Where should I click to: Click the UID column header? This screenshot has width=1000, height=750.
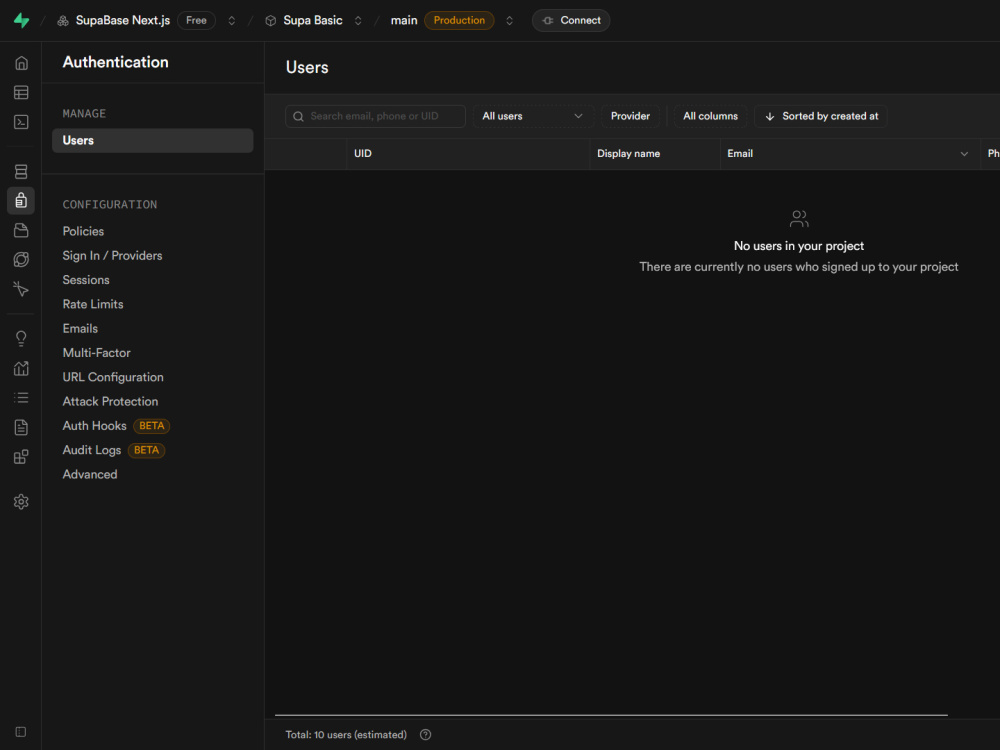[x=468, y=154]
